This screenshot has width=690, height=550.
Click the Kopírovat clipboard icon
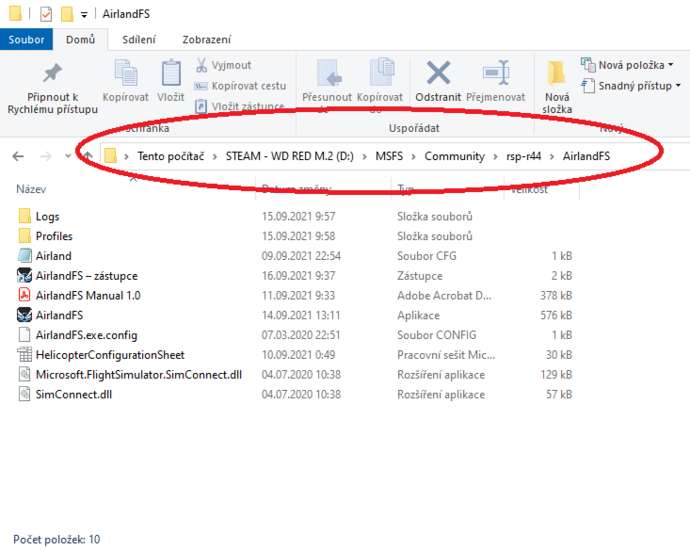126,73
